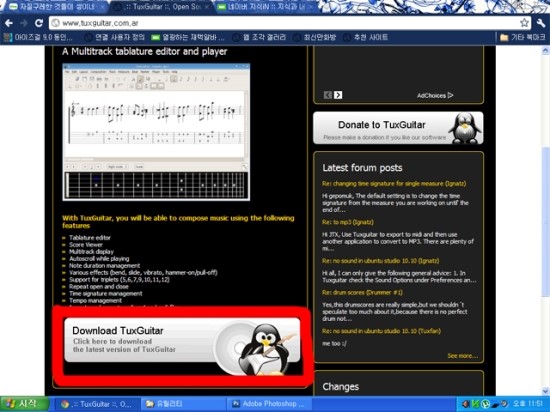Click the TuxGuitar application screenshot thumbnail
The height and width of the screenshot is (412, 550).
tap(156, 132)
